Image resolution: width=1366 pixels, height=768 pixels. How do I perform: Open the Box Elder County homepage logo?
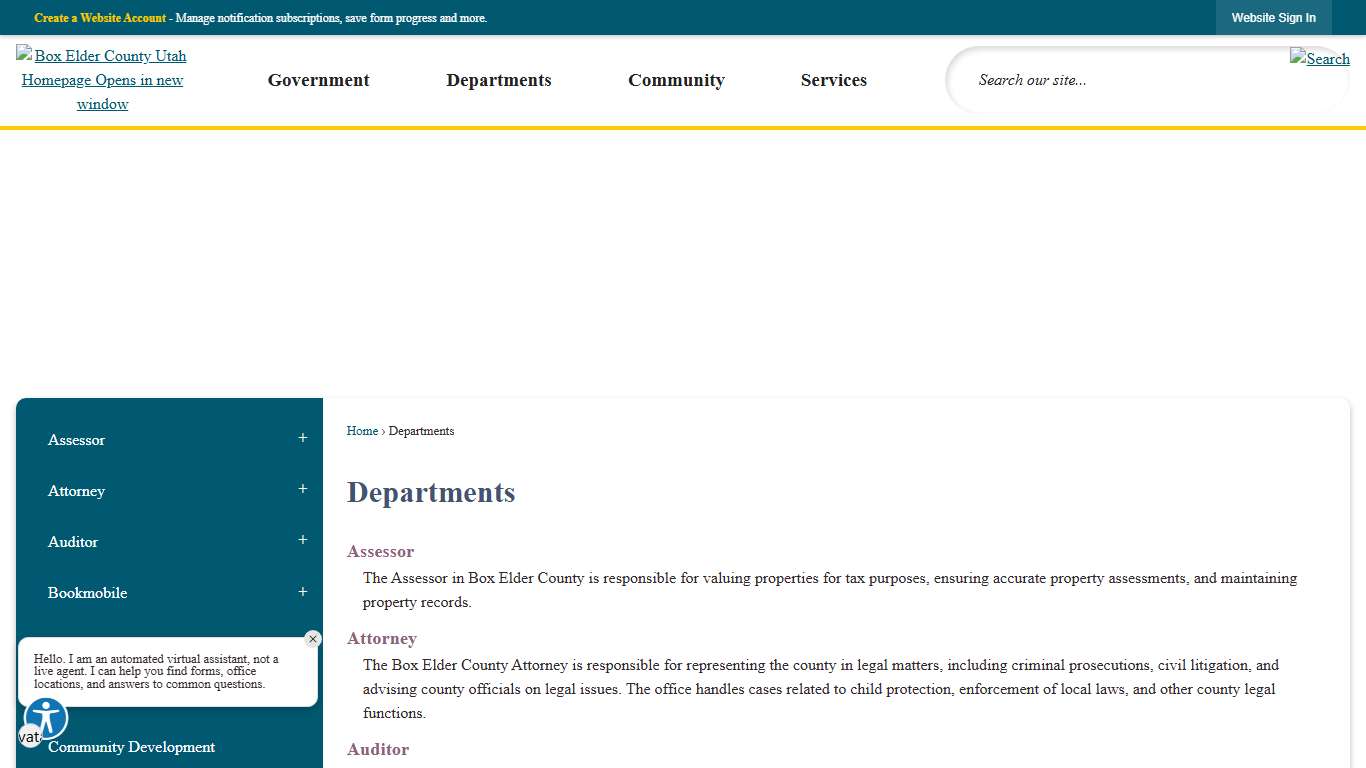point(101,79)
